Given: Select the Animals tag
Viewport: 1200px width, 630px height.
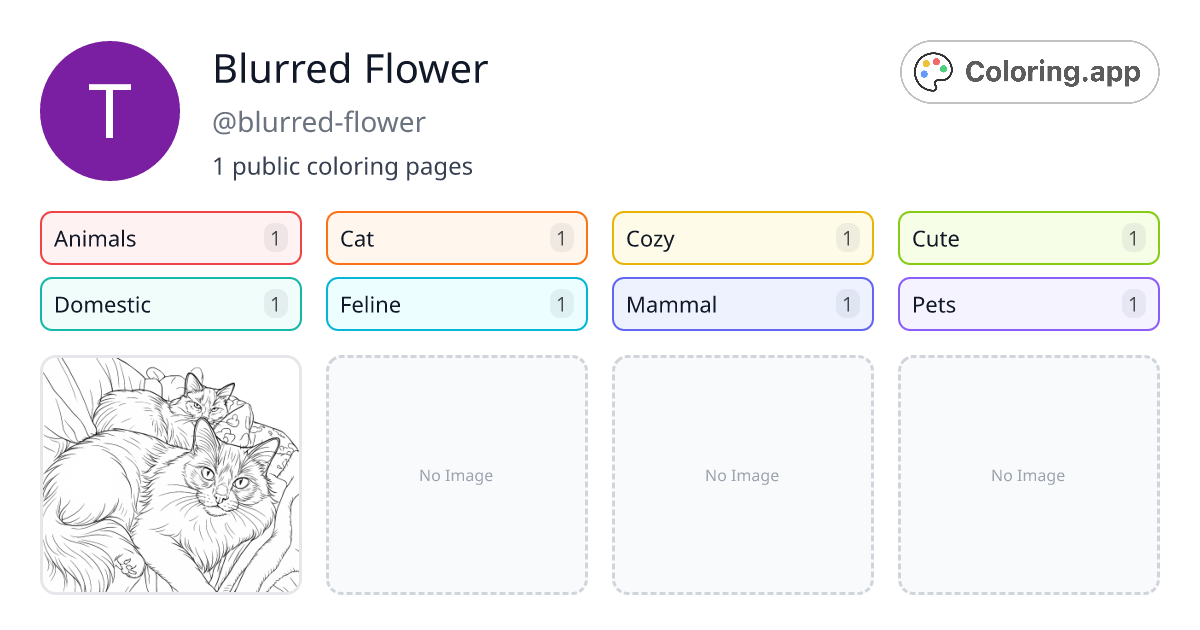Looking at the screenshot, I should pyautogui.click(x=171, y=238).
